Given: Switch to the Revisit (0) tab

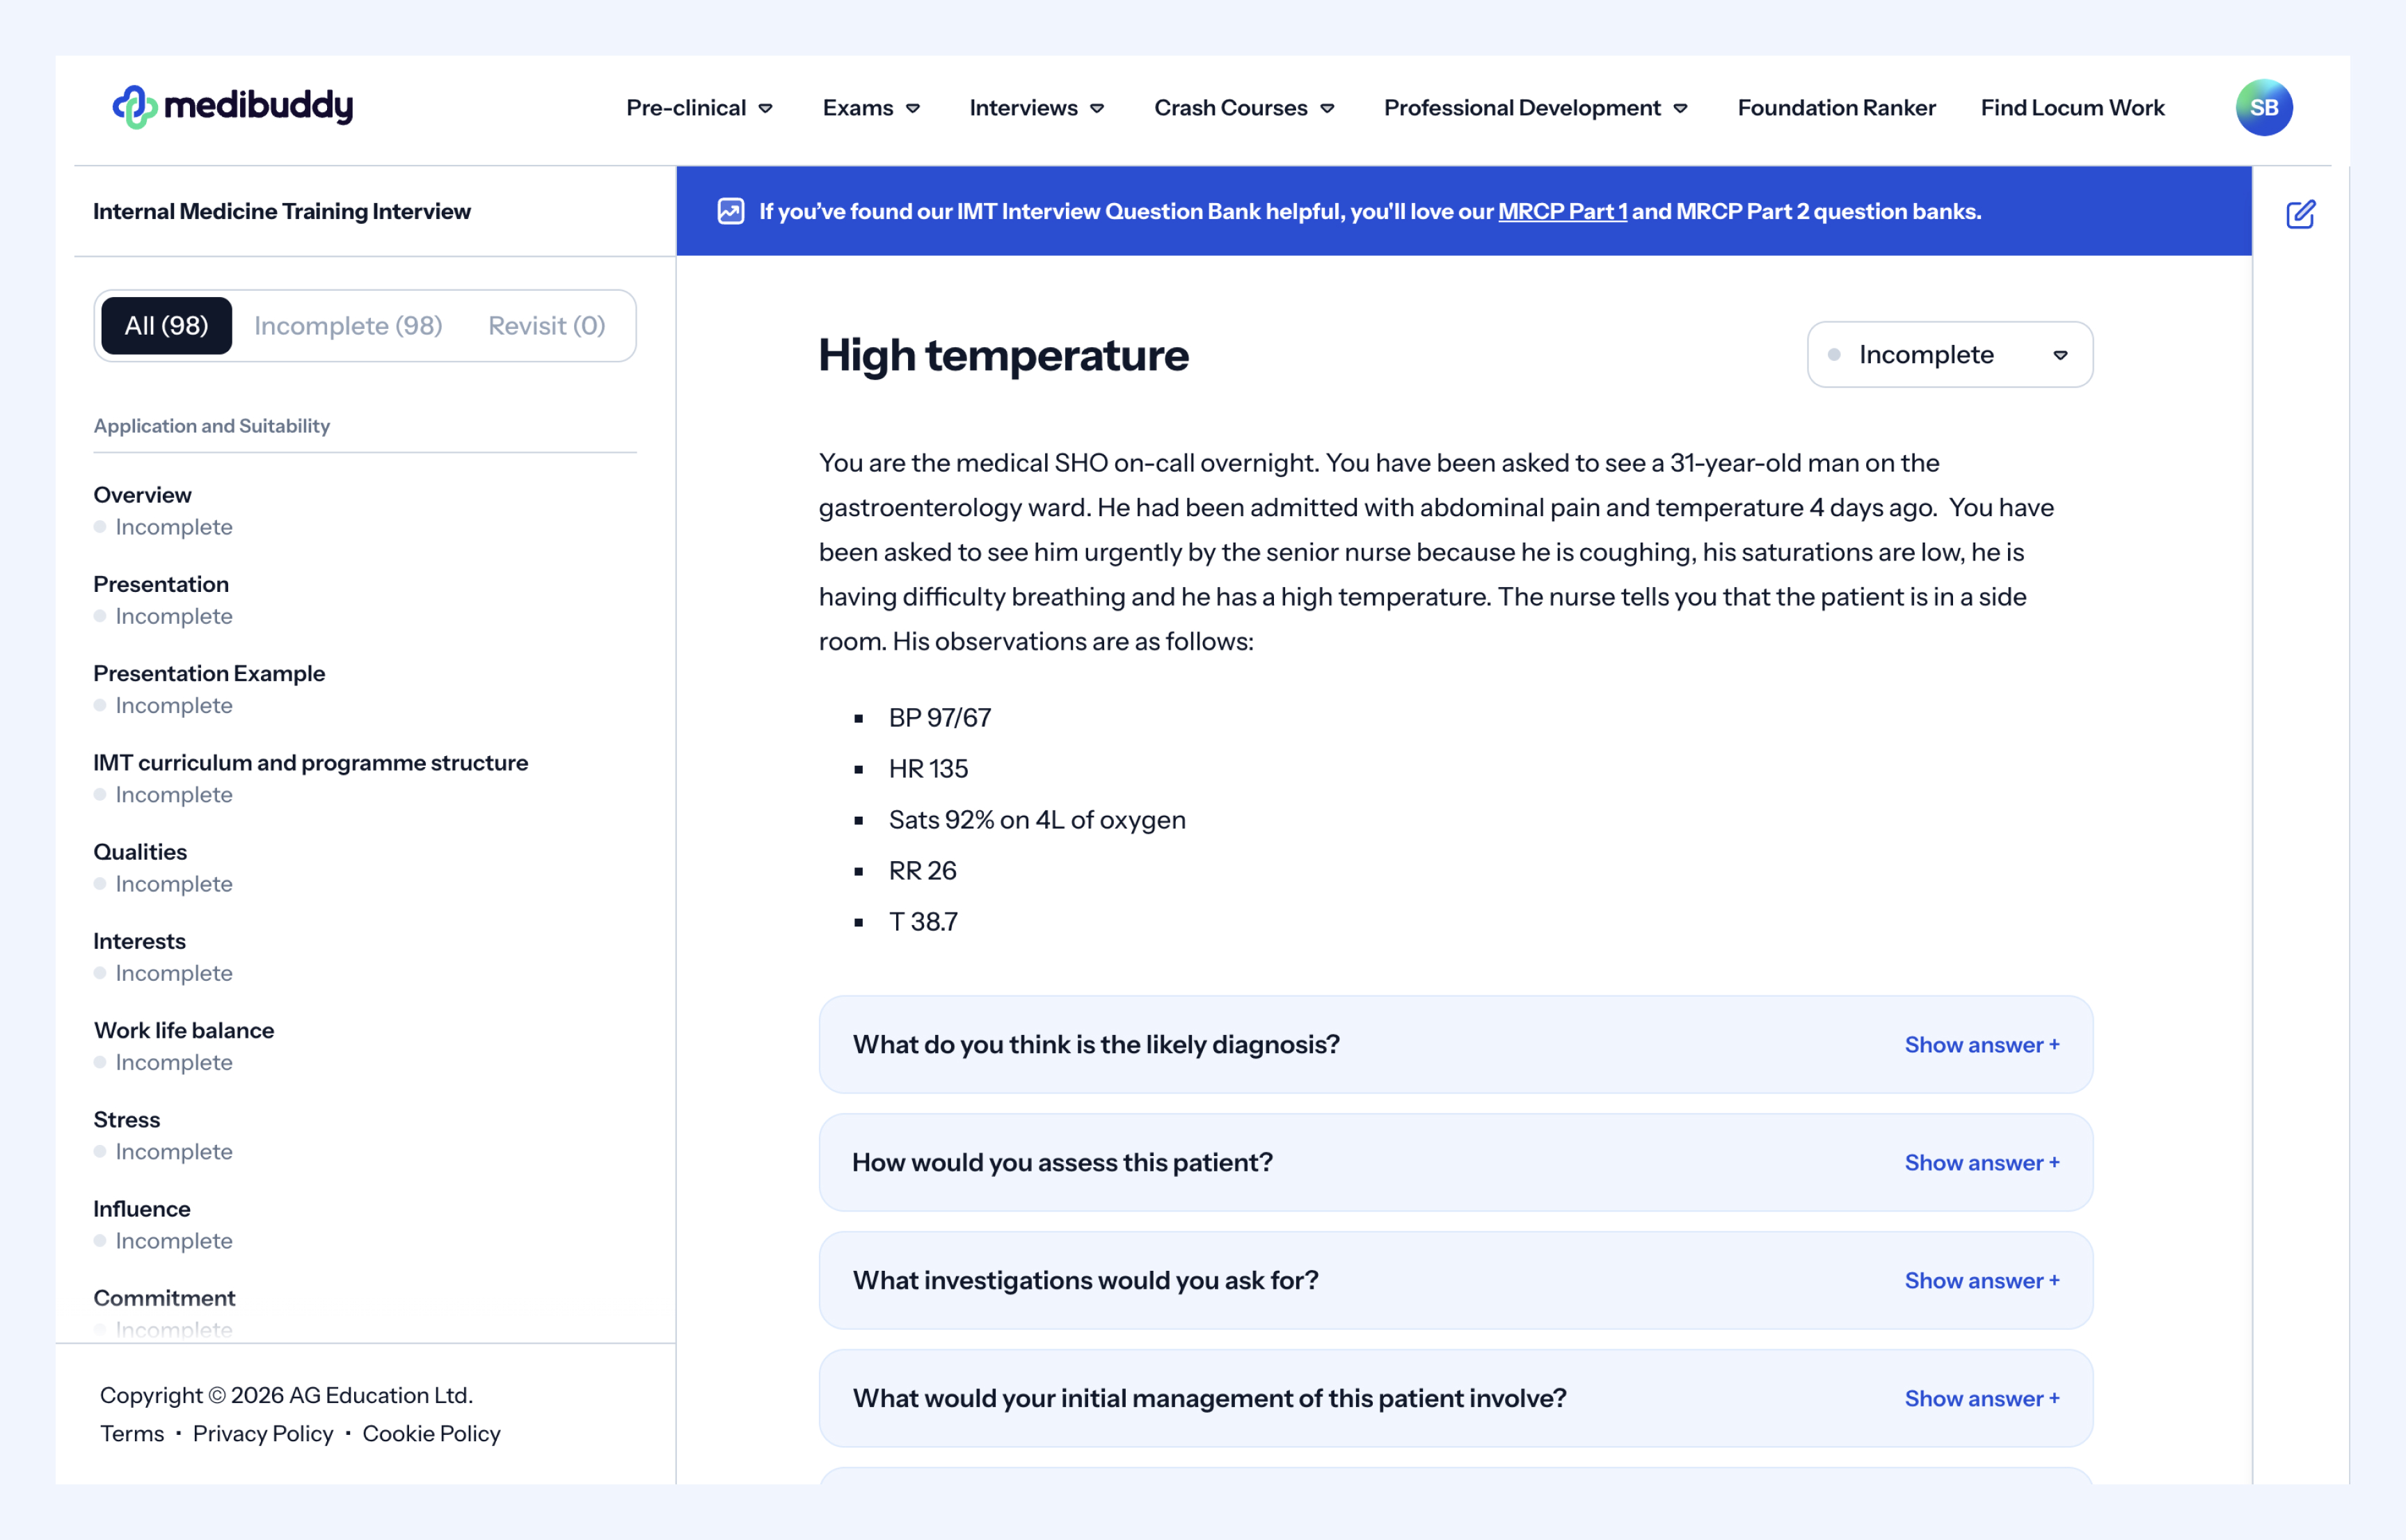Looking at the screenshot, I should click(546, 325).
